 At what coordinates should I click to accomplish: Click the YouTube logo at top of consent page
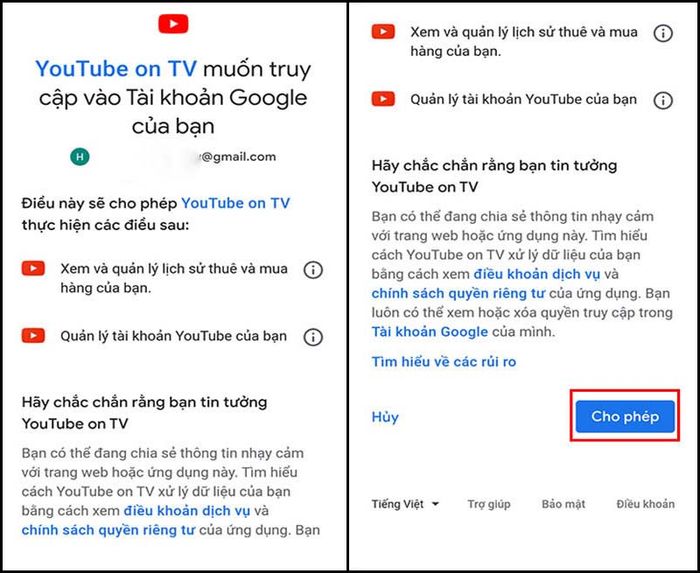(173, 24)
